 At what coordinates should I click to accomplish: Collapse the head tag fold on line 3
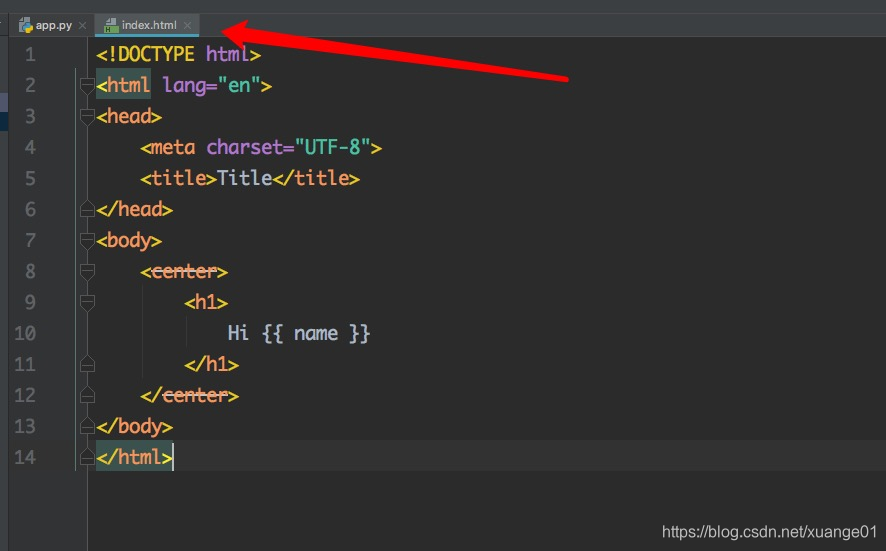87,117
